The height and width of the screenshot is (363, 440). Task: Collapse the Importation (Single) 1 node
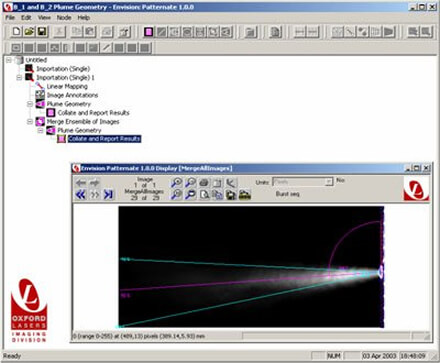point(19,78)
